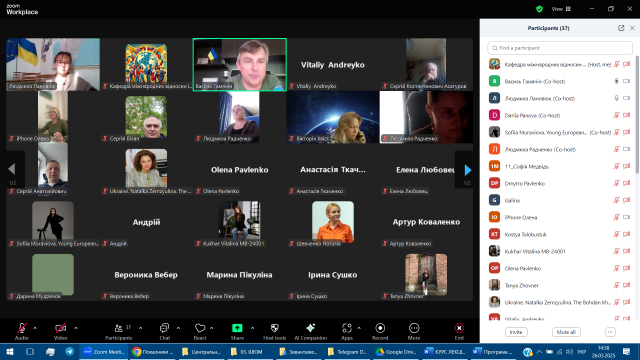Viewport: 640px width, 360px height.
Task: Open the Apps icon in toolbar
Action: pos(347,328)
